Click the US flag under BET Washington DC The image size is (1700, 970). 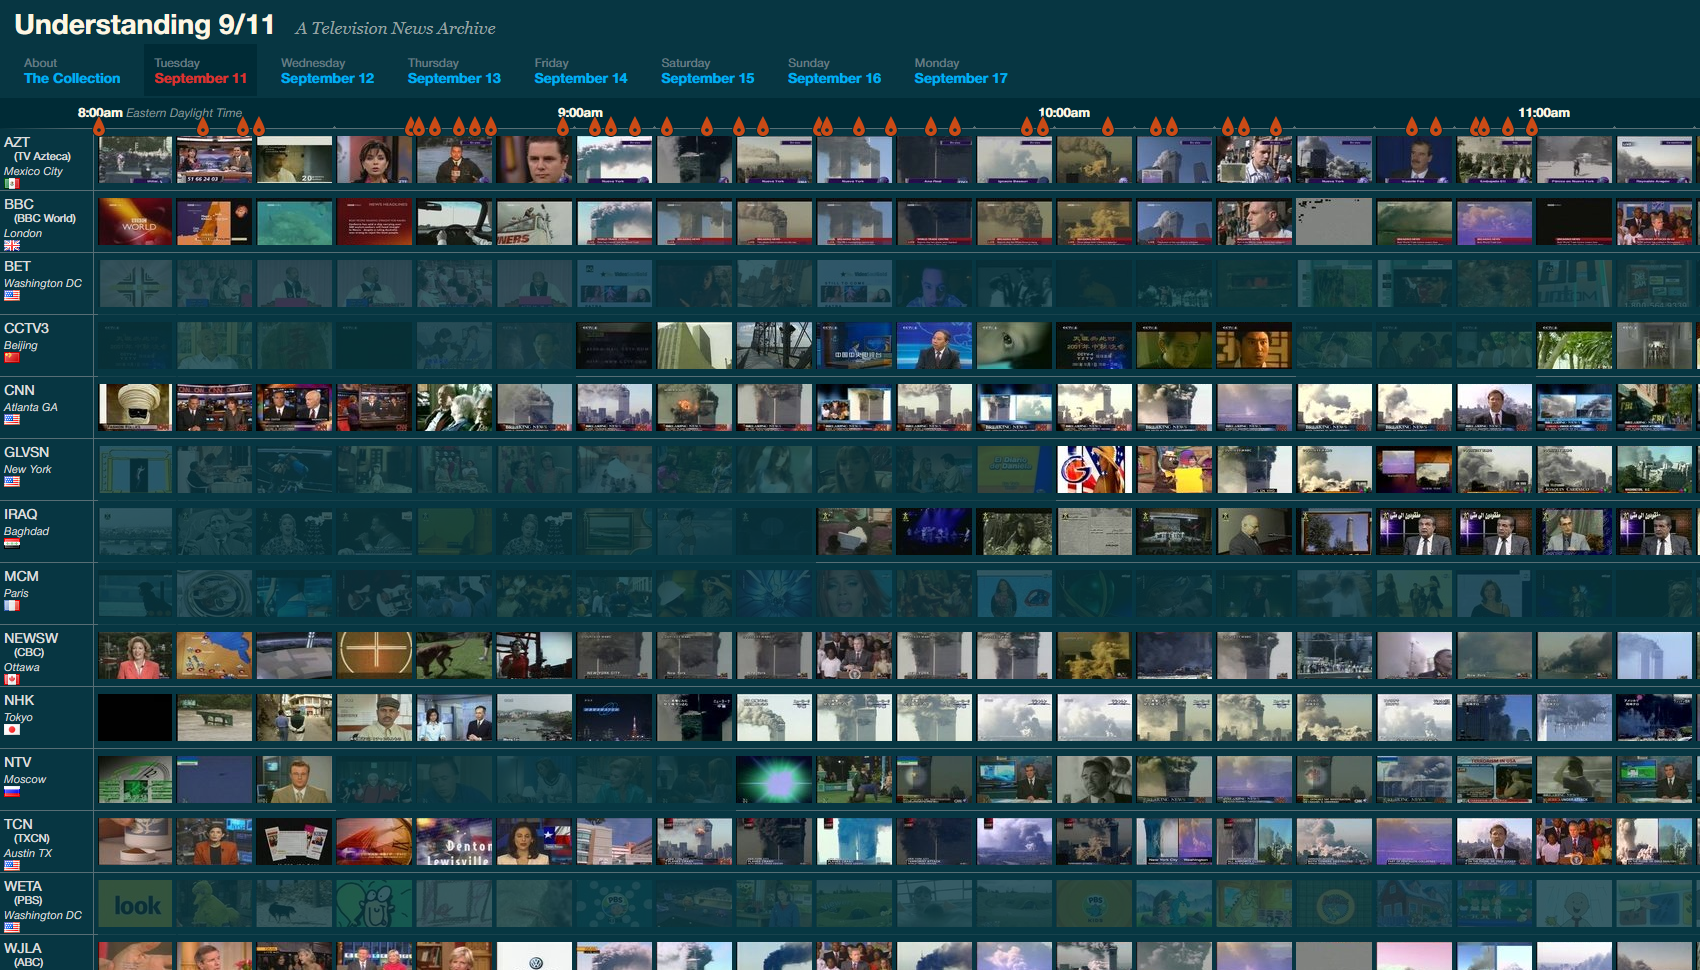[11, 295]
